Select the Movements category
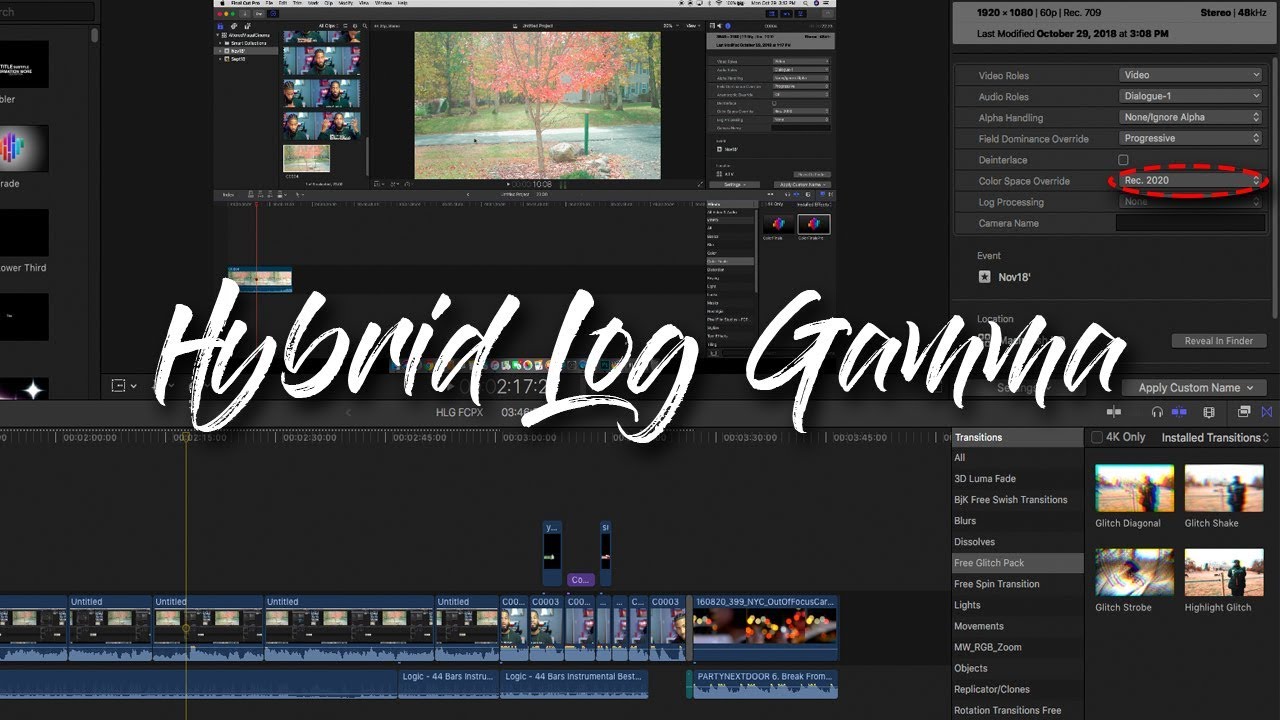 [x=1017, y=626]
